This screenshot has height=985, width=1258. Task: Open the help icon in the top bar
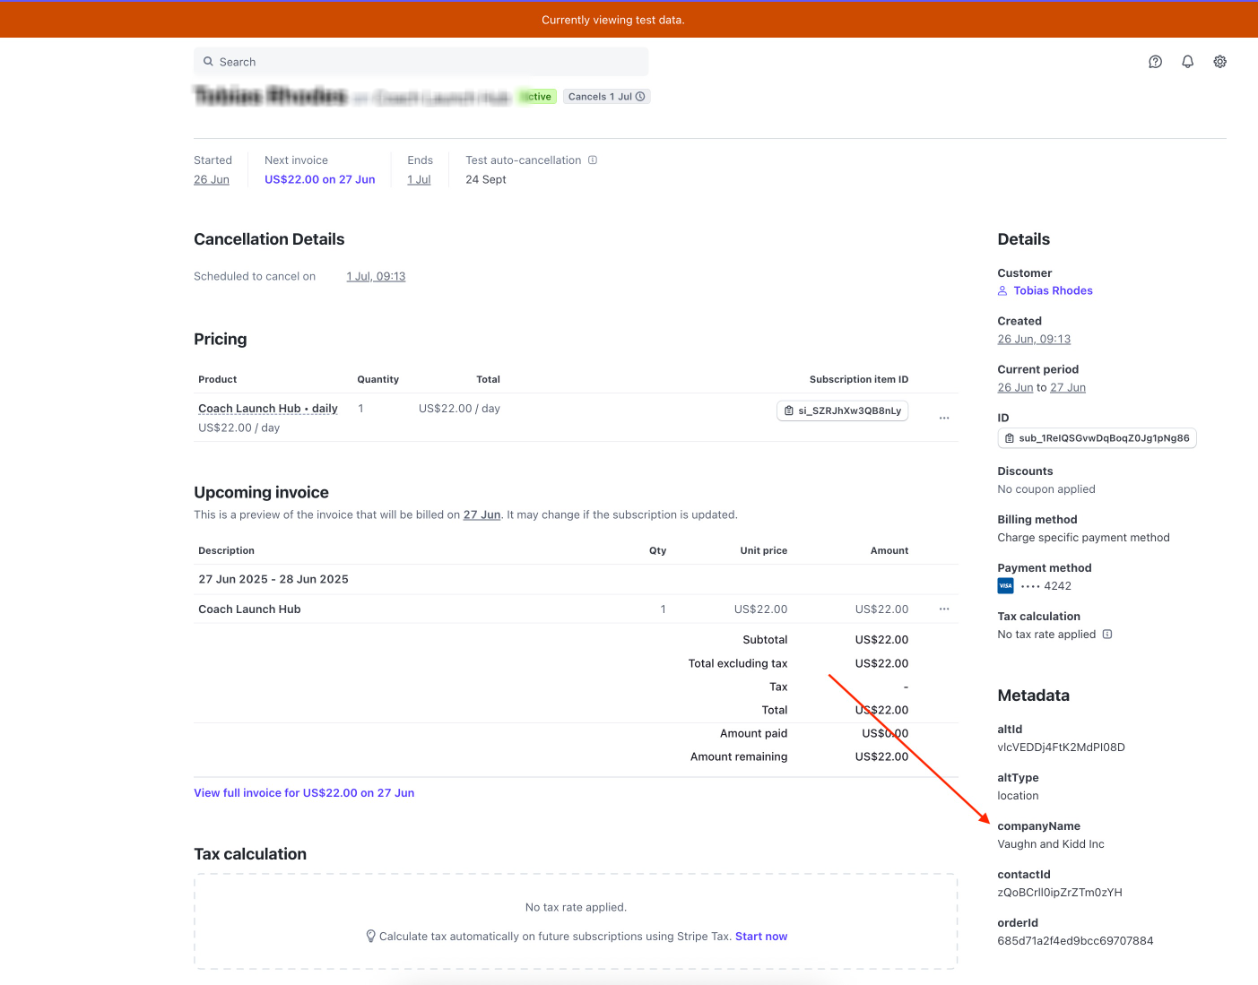[x=1155, y=62]
